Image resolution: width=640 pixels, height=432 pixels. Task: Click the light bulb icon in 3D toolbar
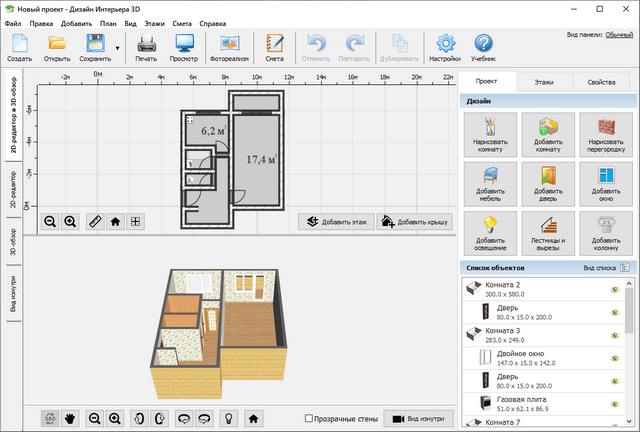click(x=228, y=418)
